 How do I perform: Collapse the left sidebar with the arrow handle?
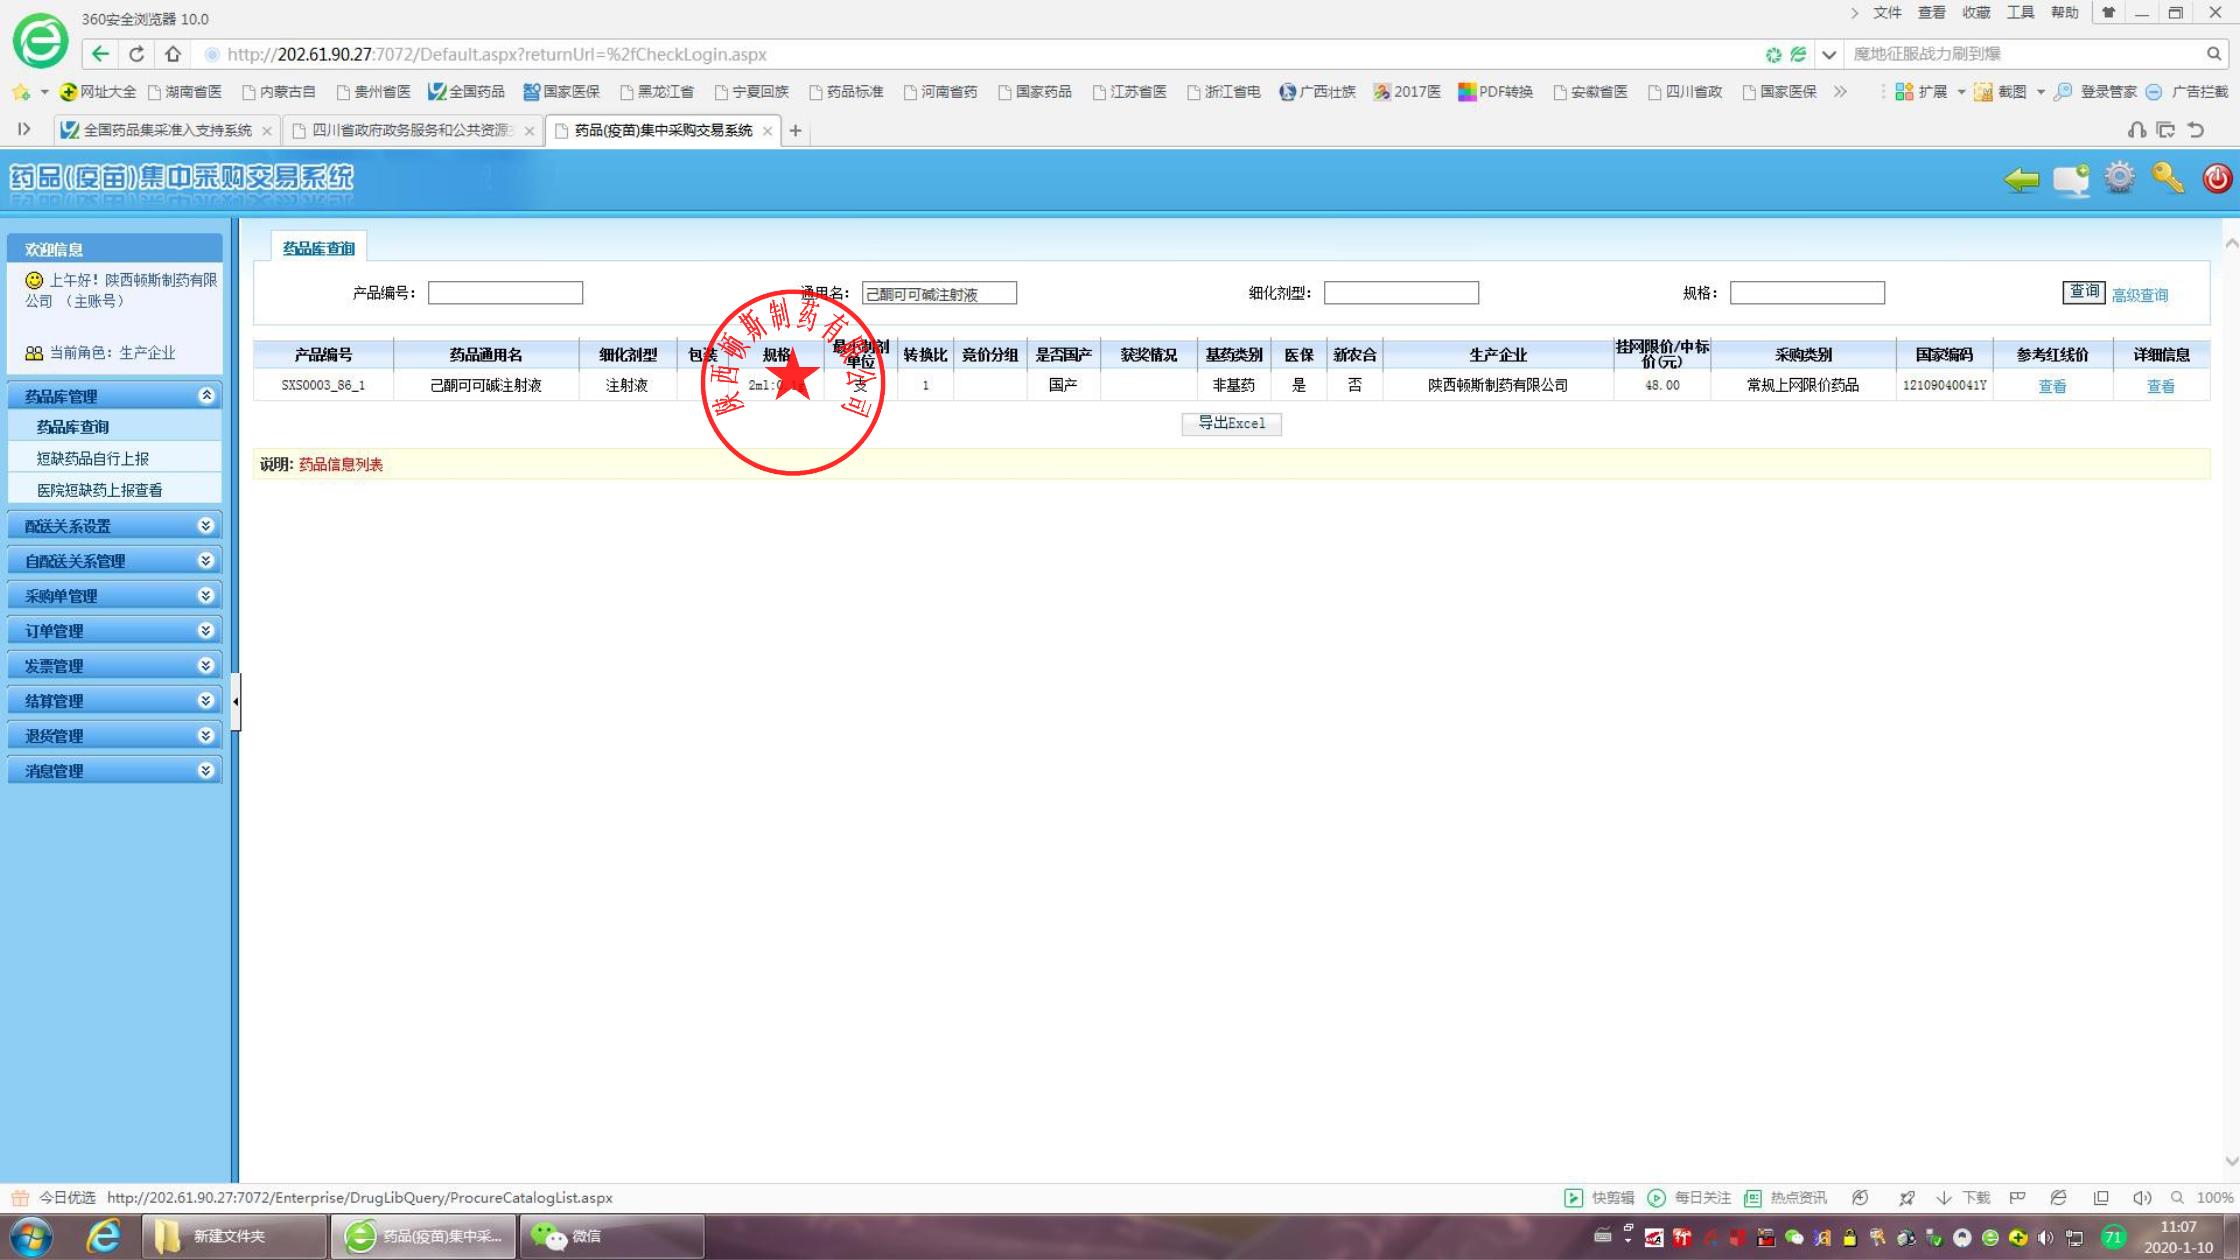(x=235, y=701)
